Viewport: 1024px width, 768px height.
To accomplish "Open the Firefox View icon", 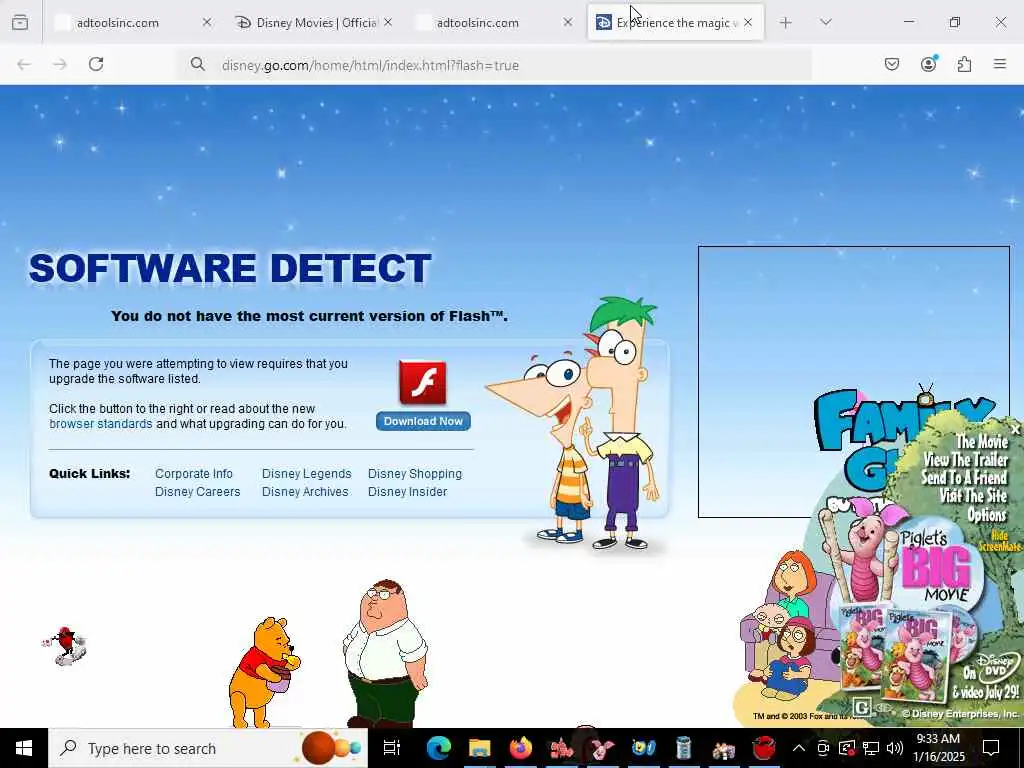I will click(x=20, y=23).
